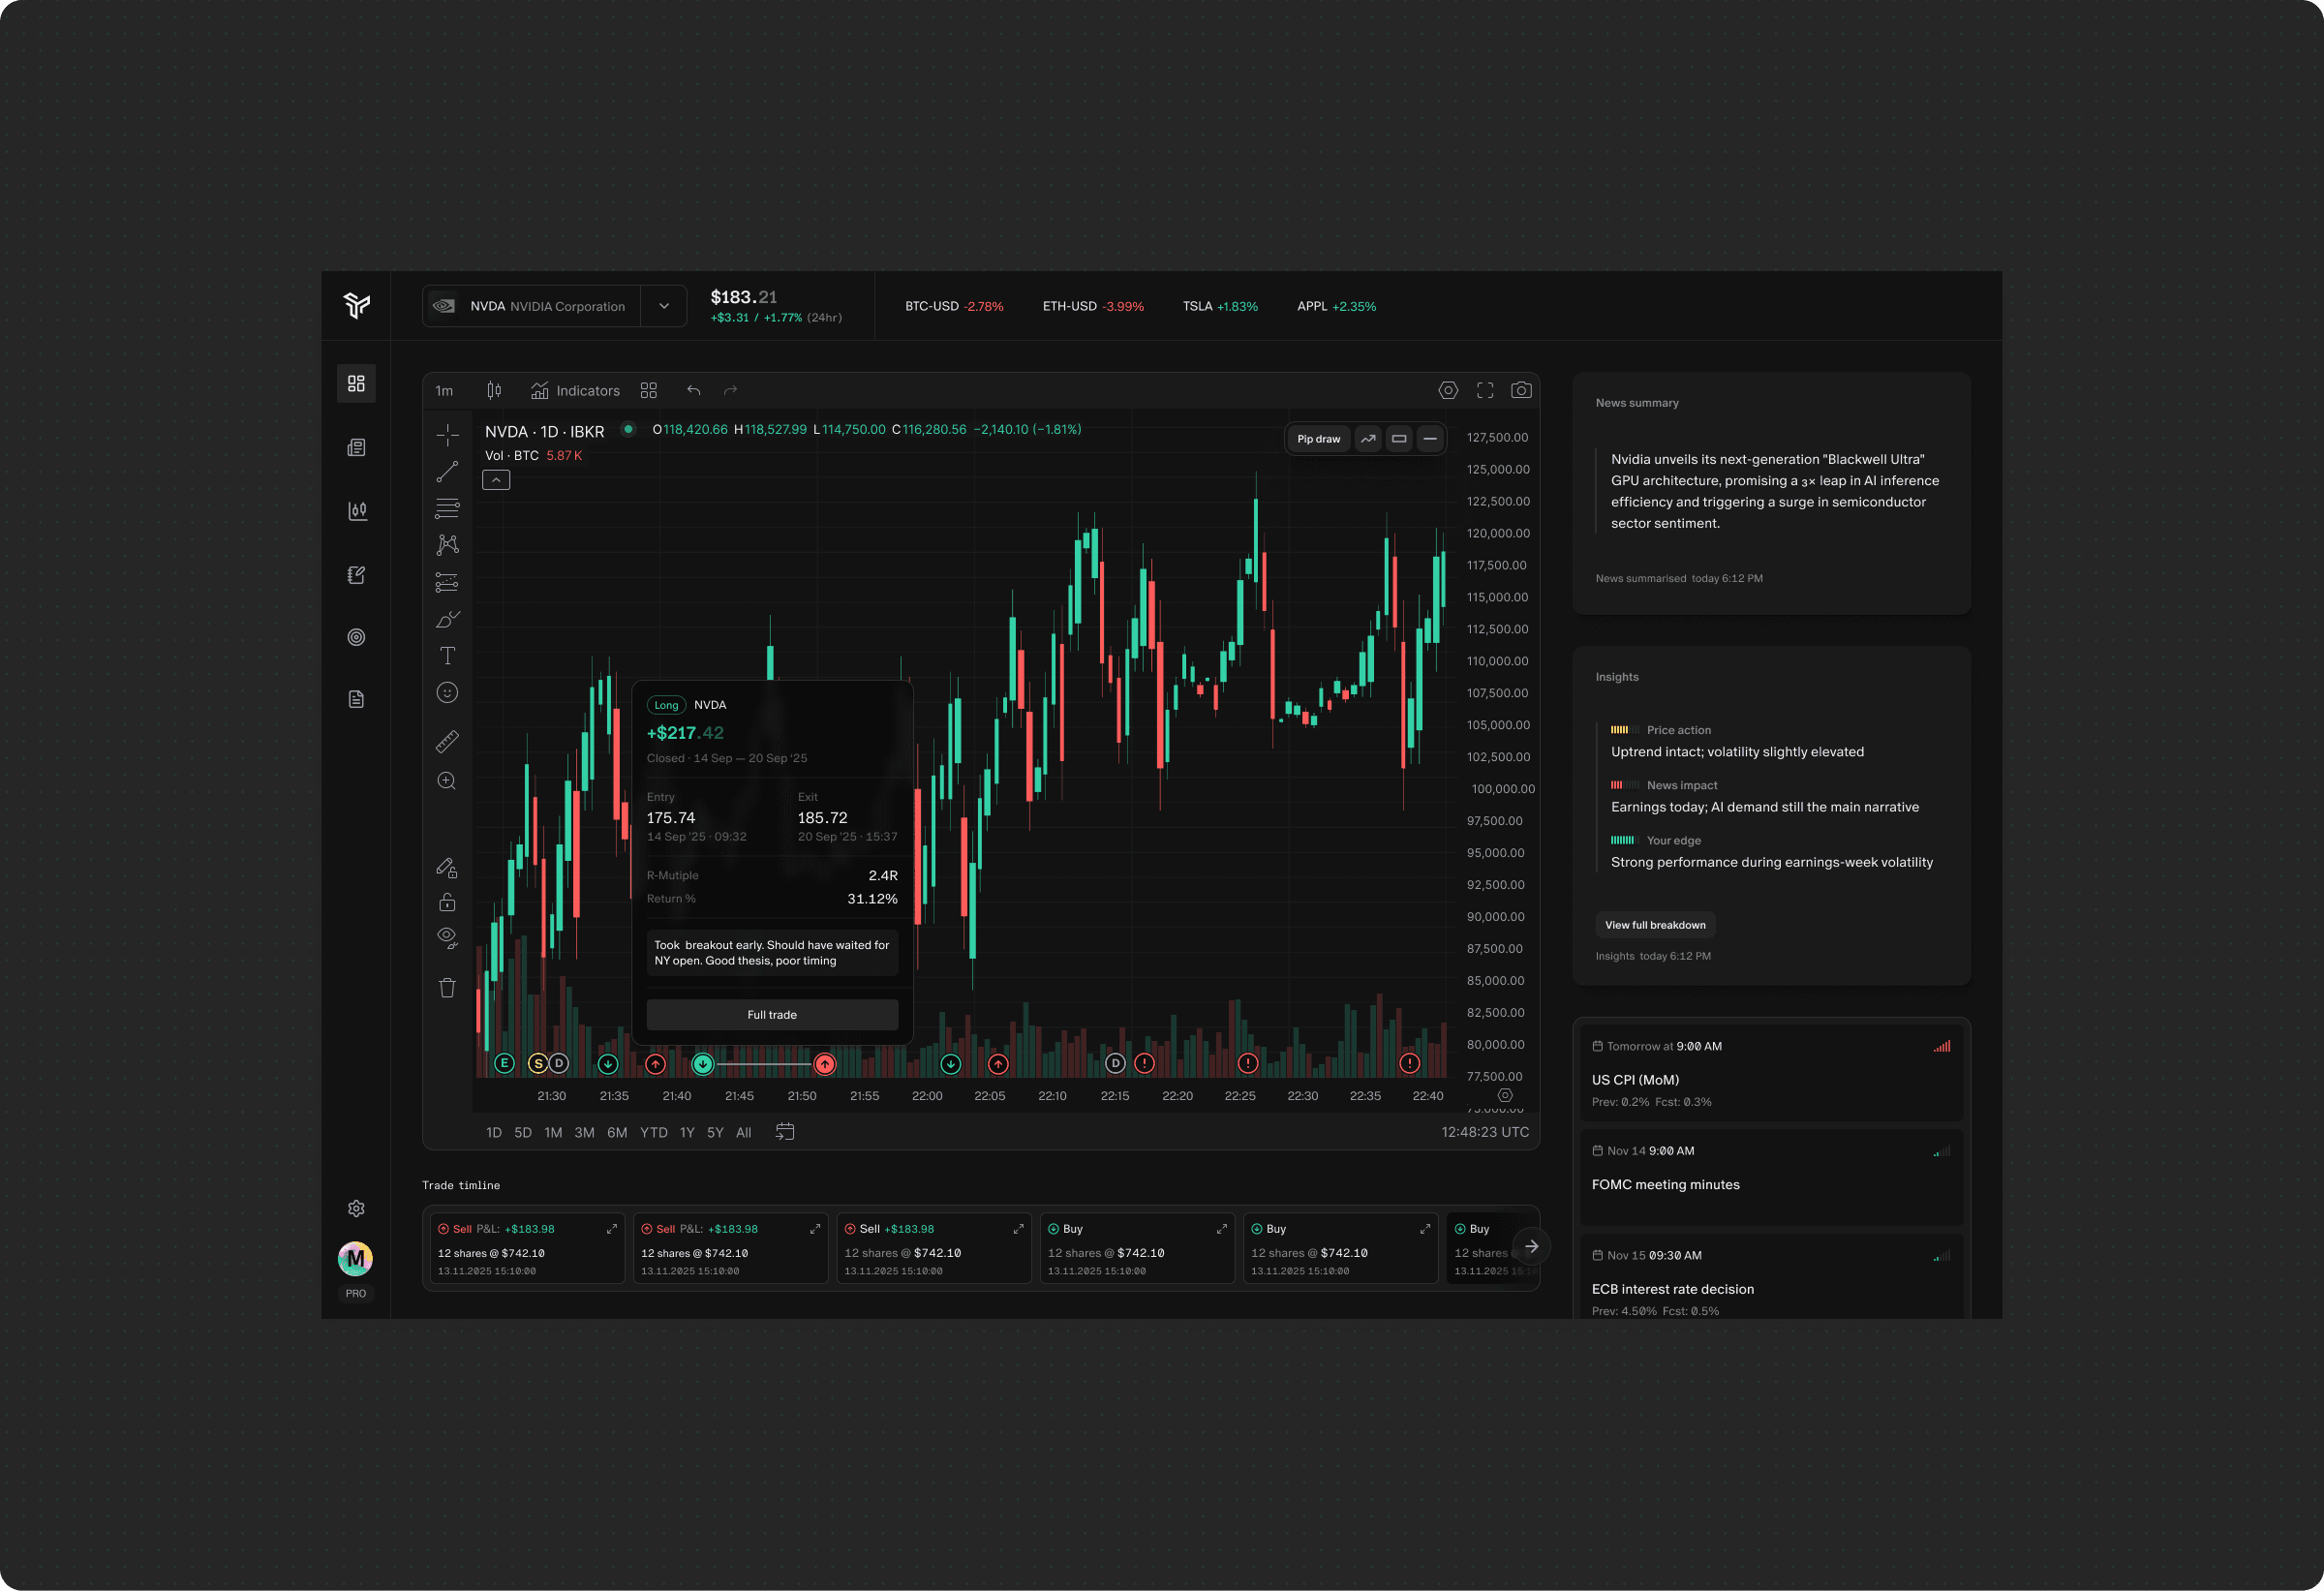Select the 1D range tab
Image resolution: width=2324 pixels, height=1591 pixels.
[x=494, y=1133]
